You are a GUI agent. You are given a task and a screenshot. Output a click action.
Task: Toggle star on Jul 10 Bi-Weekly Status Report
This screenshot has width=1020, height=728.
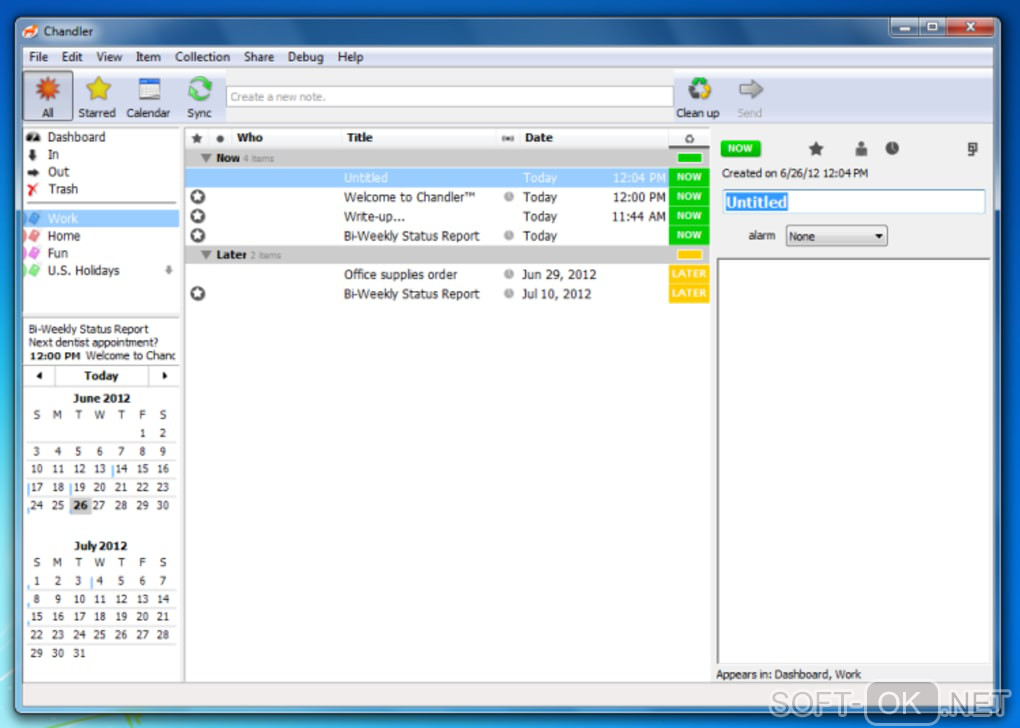coord(198,293)
